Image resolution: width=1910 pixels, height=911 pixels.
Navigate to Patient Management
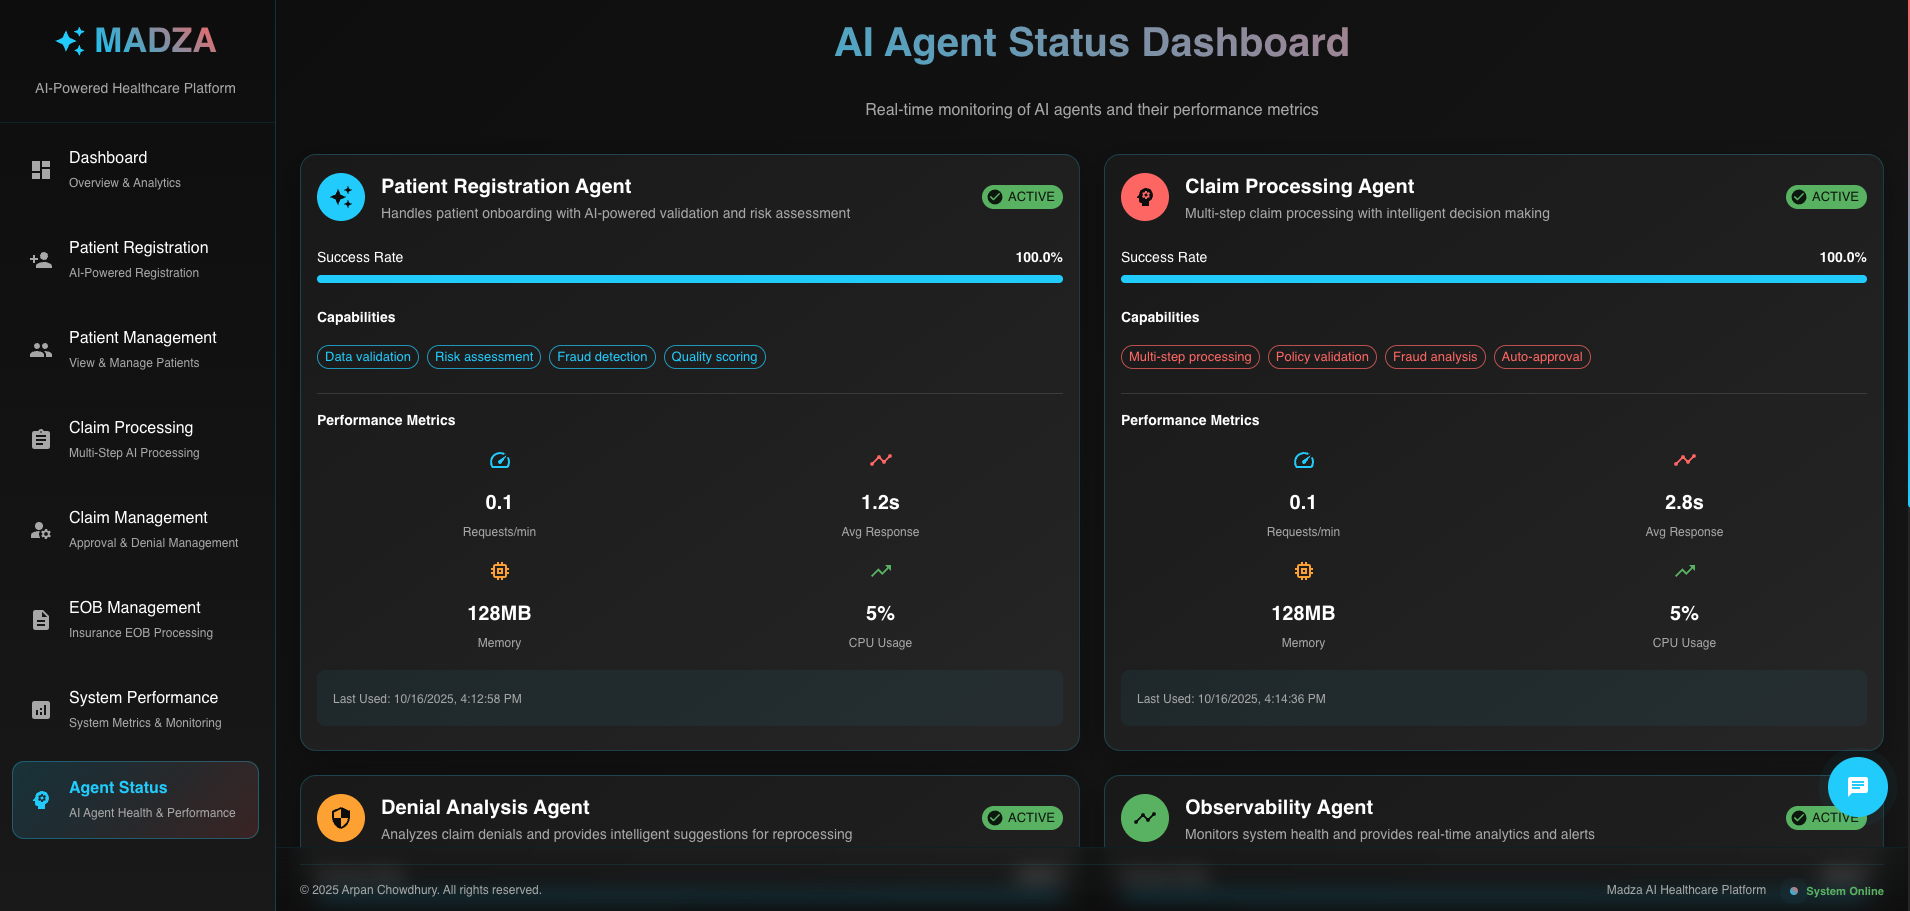point(135,350)
